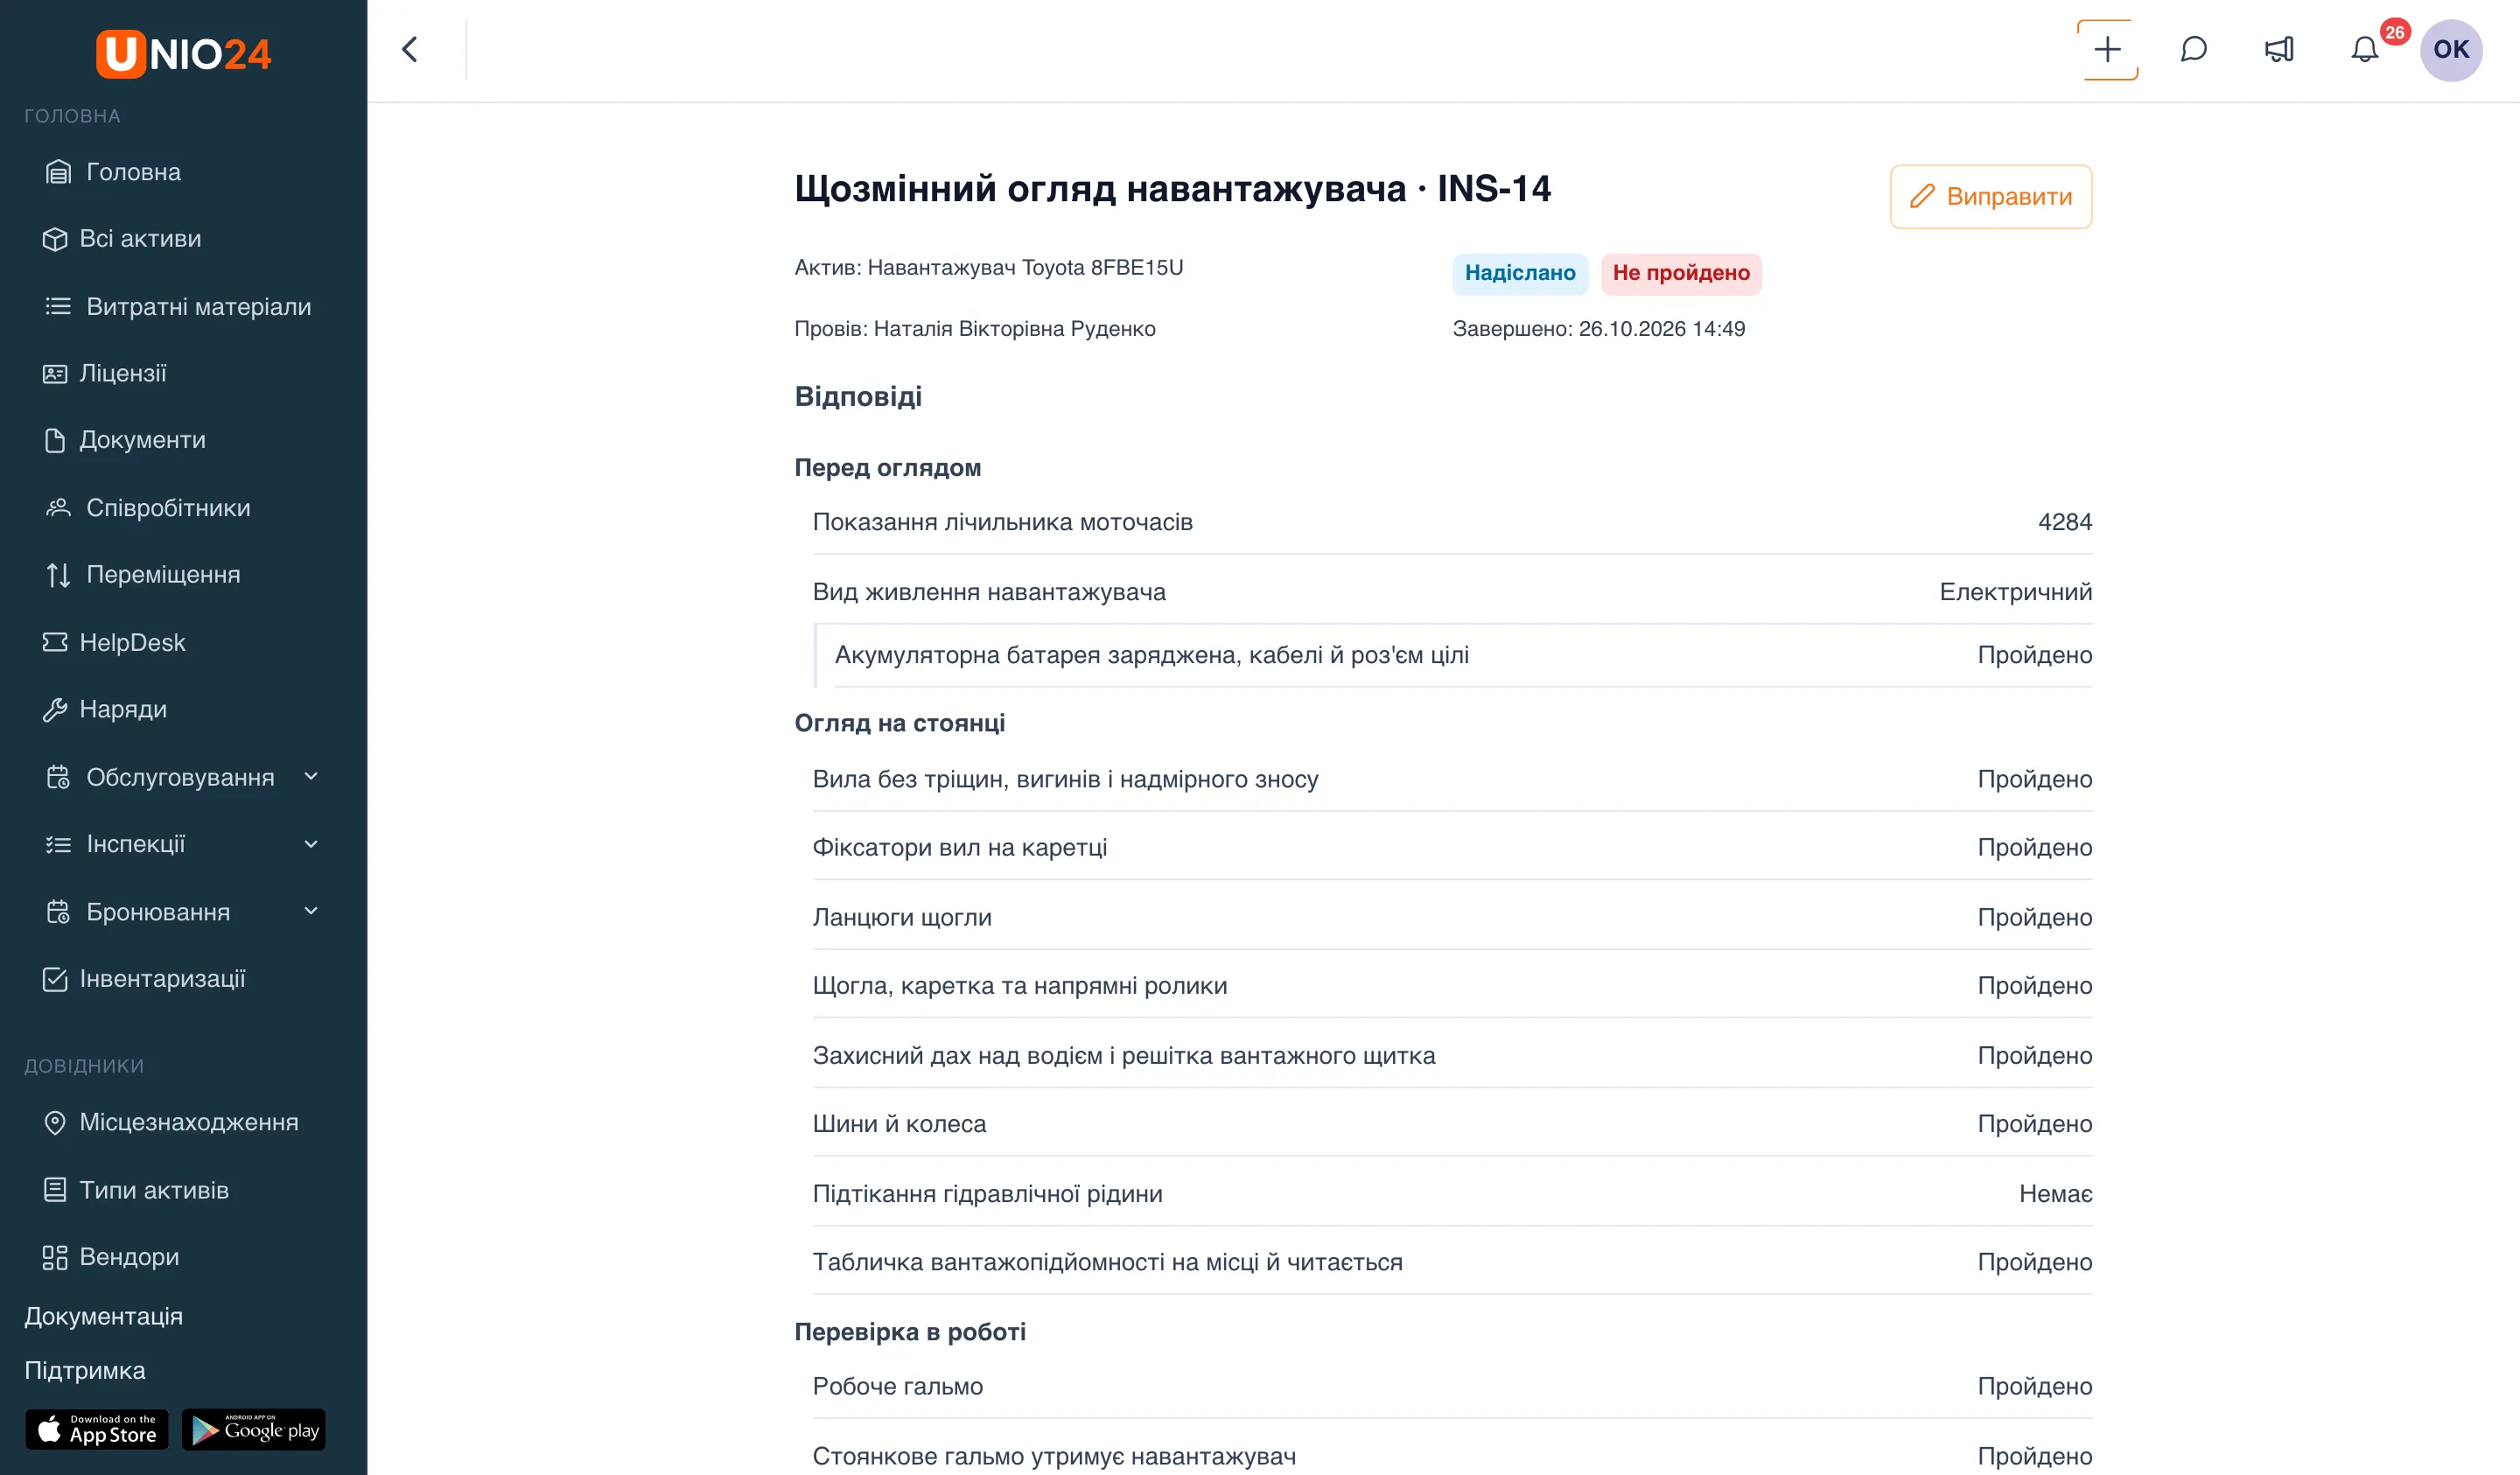The width and height of the screenshot is (2520, 1475).
Task: Click the App Store download badge
Action: (97, 1429)
